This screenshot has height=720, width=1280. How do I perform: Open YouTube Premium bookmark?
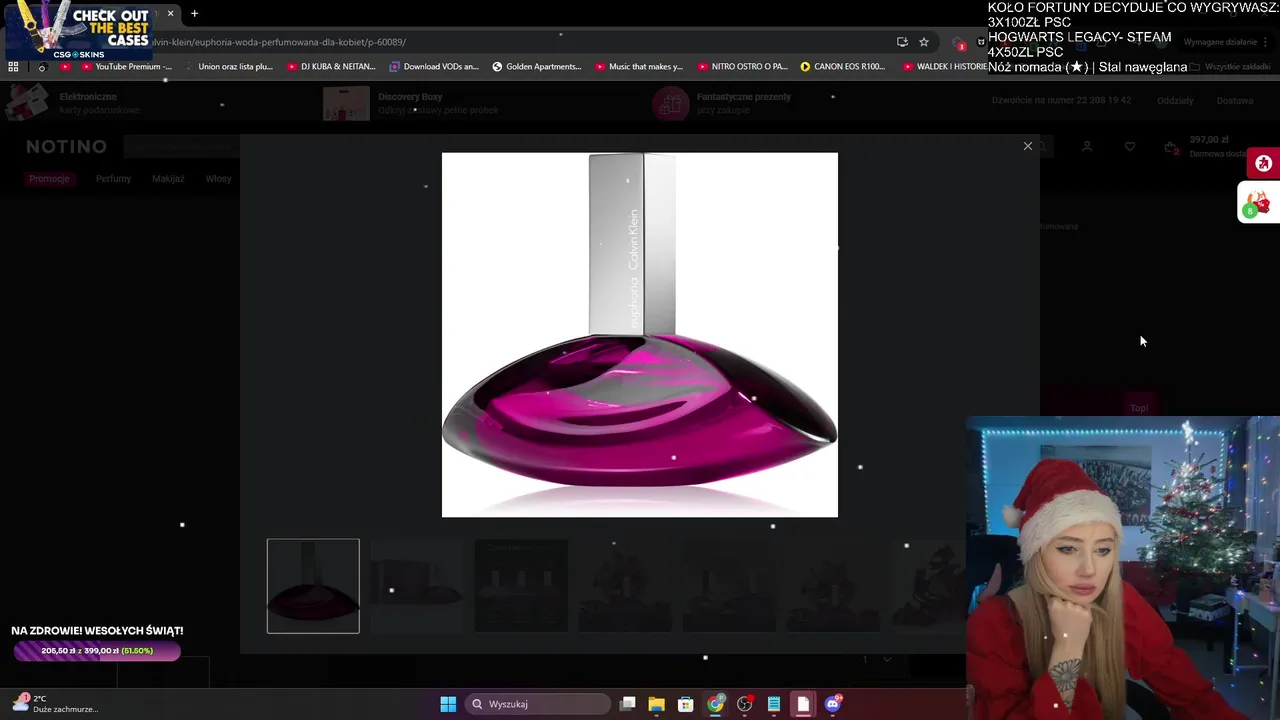point(127,67)
